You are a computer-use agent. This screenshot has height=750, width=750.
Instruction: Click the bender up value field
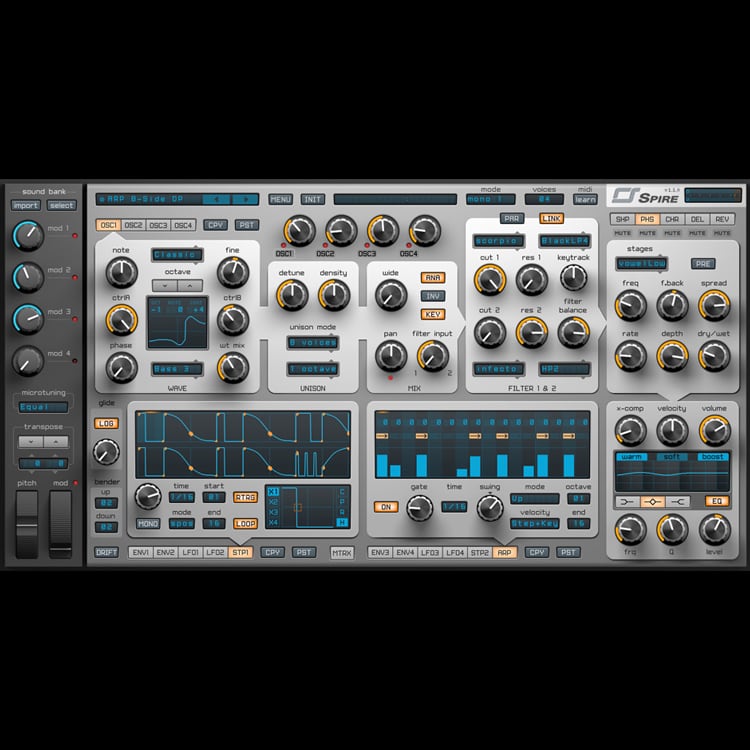coord(106,503)
